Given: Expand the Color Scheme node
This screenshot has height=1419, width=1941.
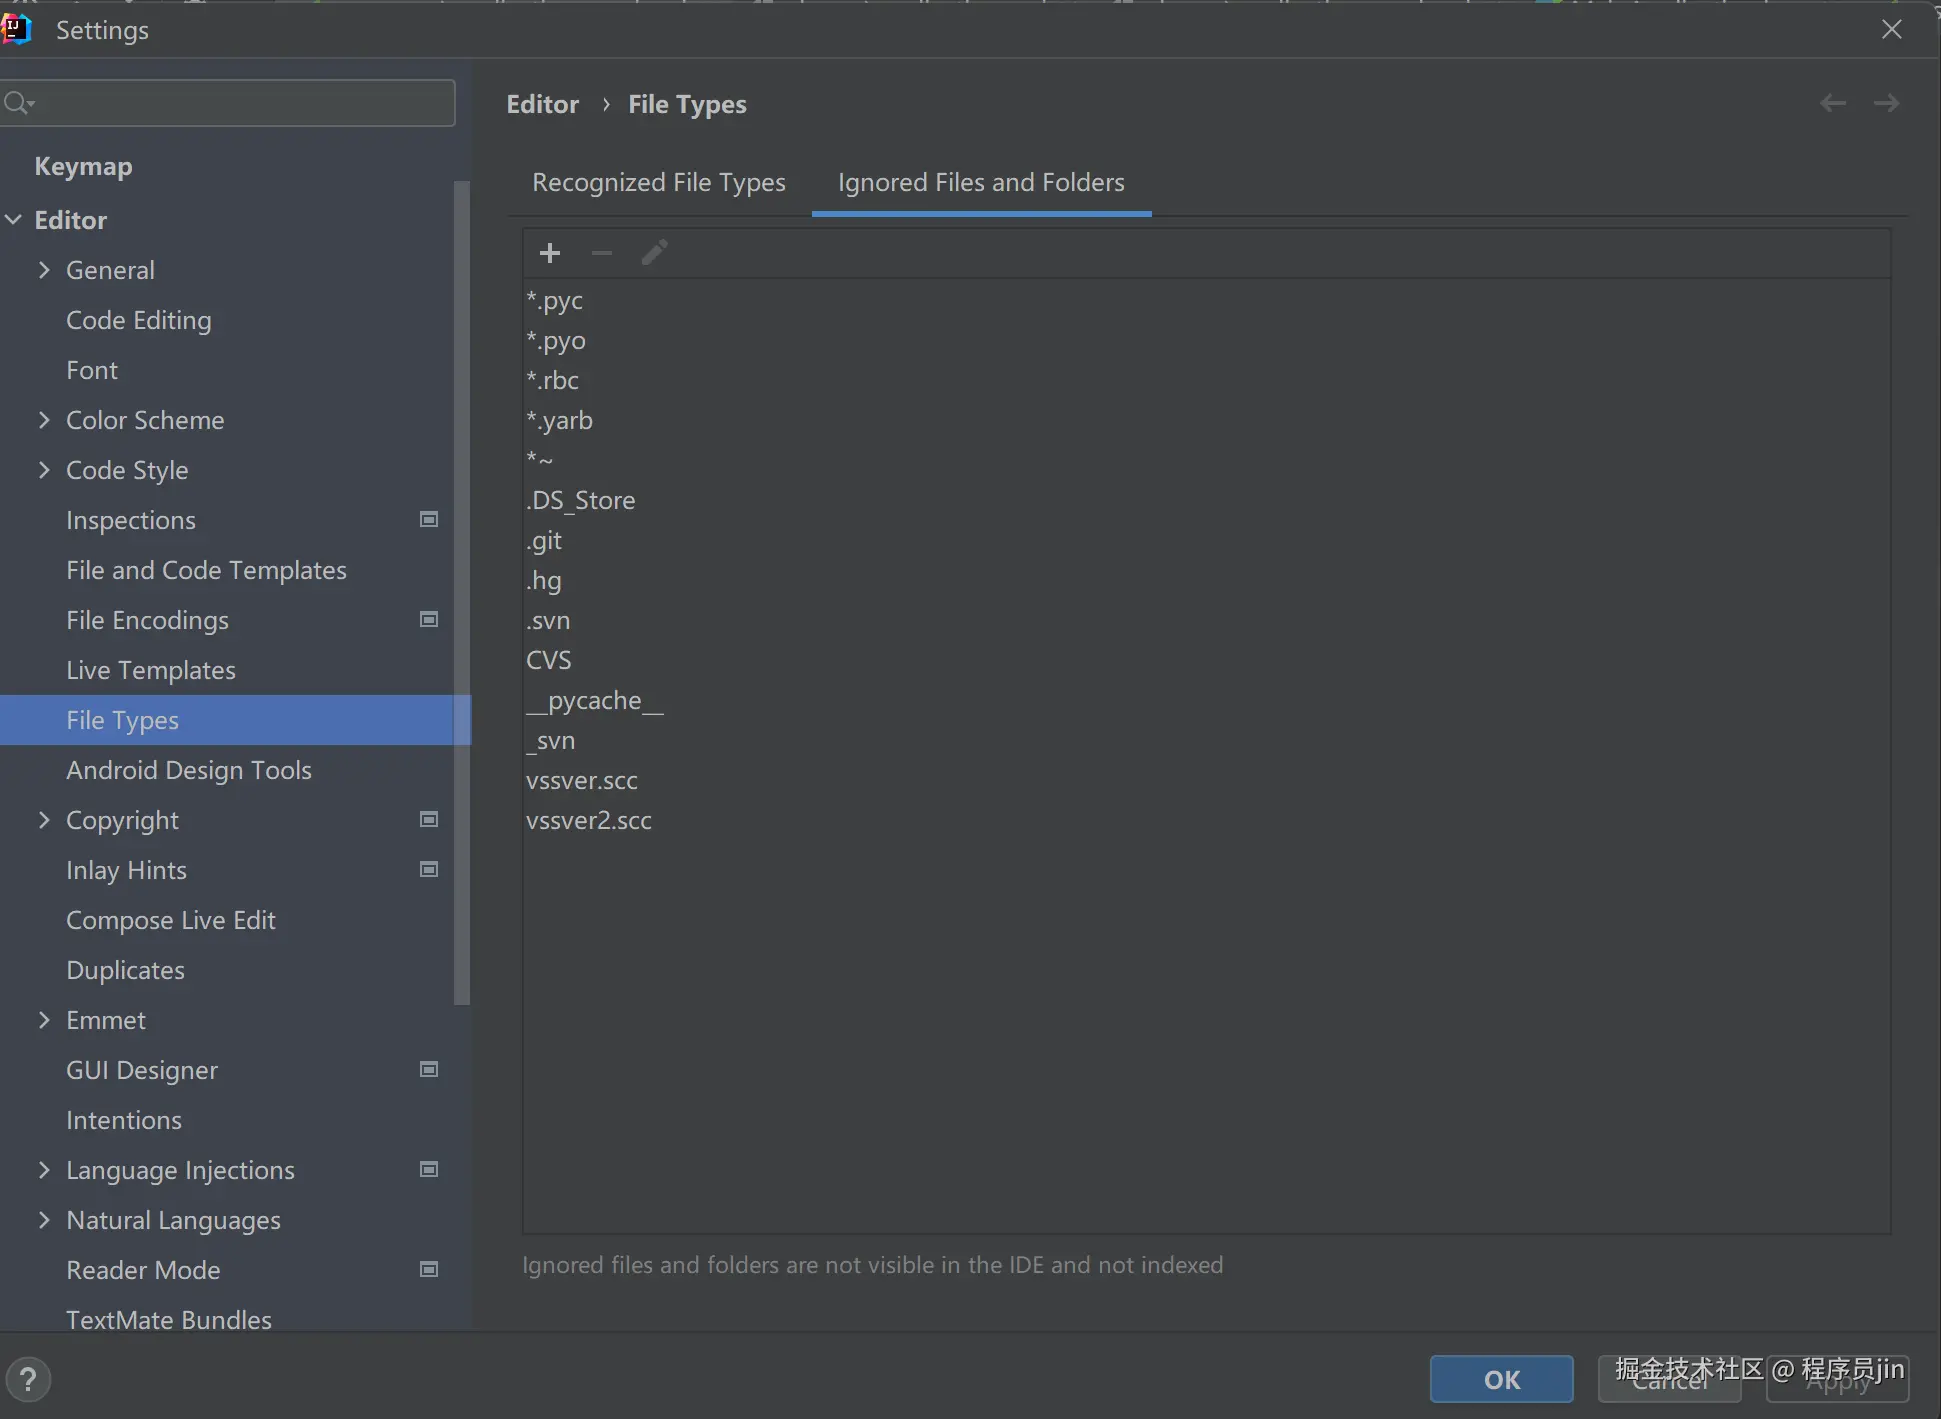Looking at the screenshot, I should 44,420.
